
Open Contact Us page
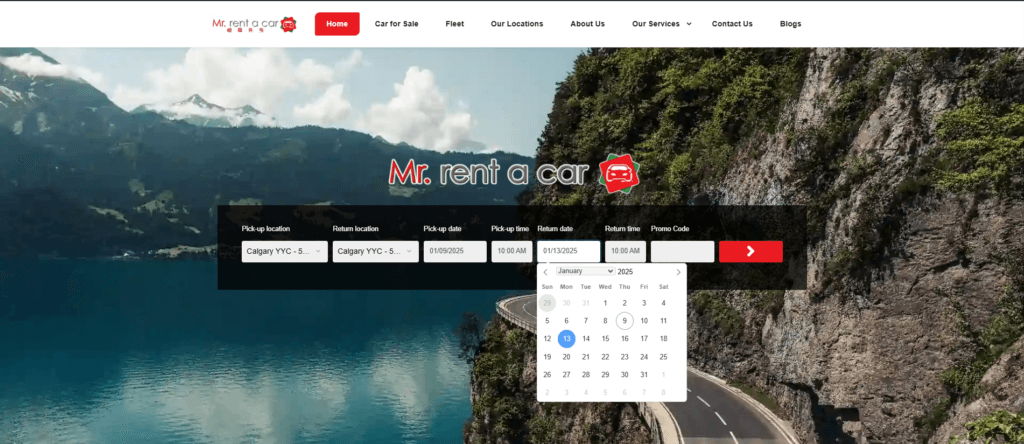tap(732, 24)
